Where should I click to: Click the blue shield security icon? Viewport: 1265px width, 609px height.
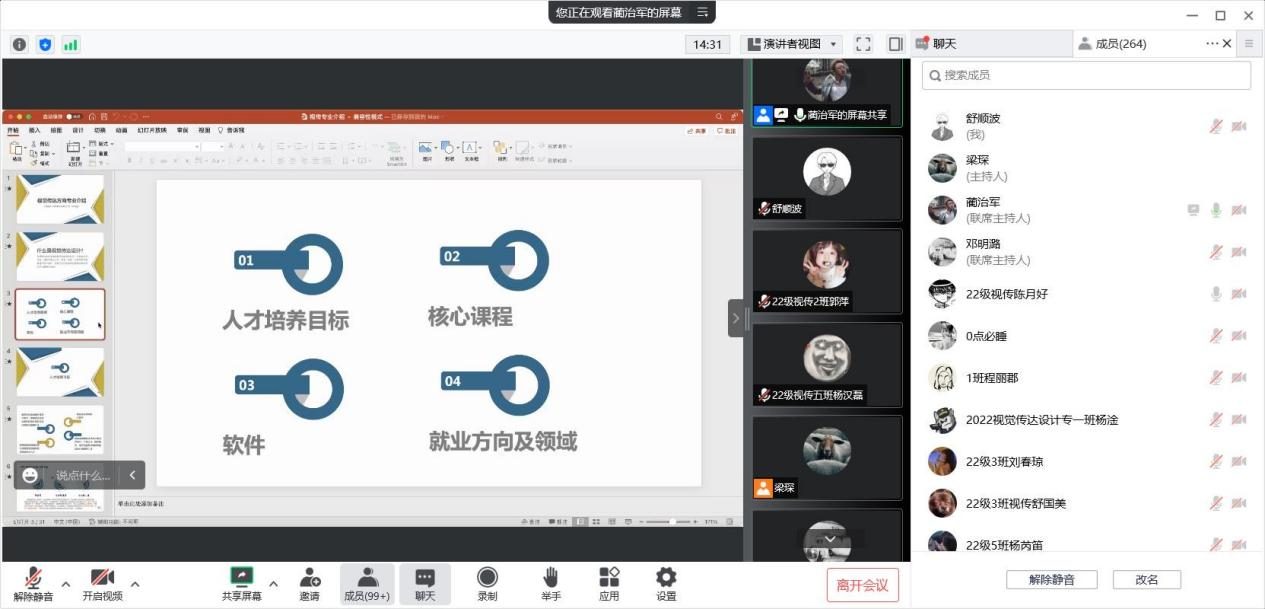45,44
